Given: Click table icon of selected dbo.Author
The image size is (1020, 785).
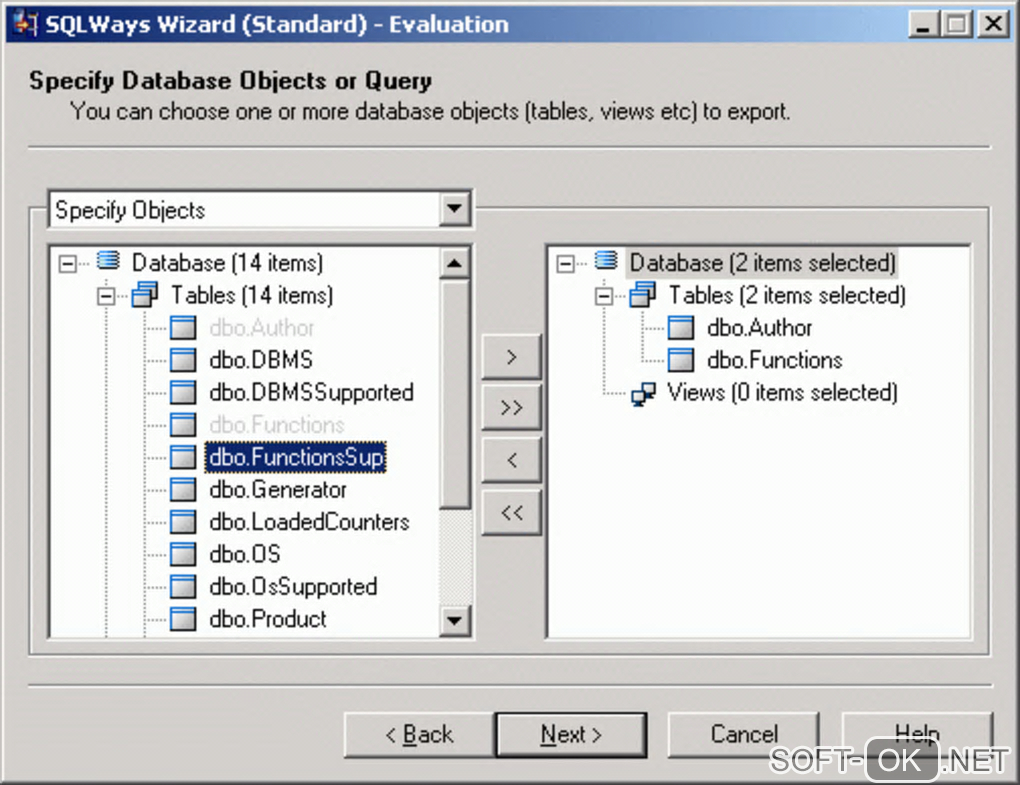Looking at the screenshot, I should point(681,327).
